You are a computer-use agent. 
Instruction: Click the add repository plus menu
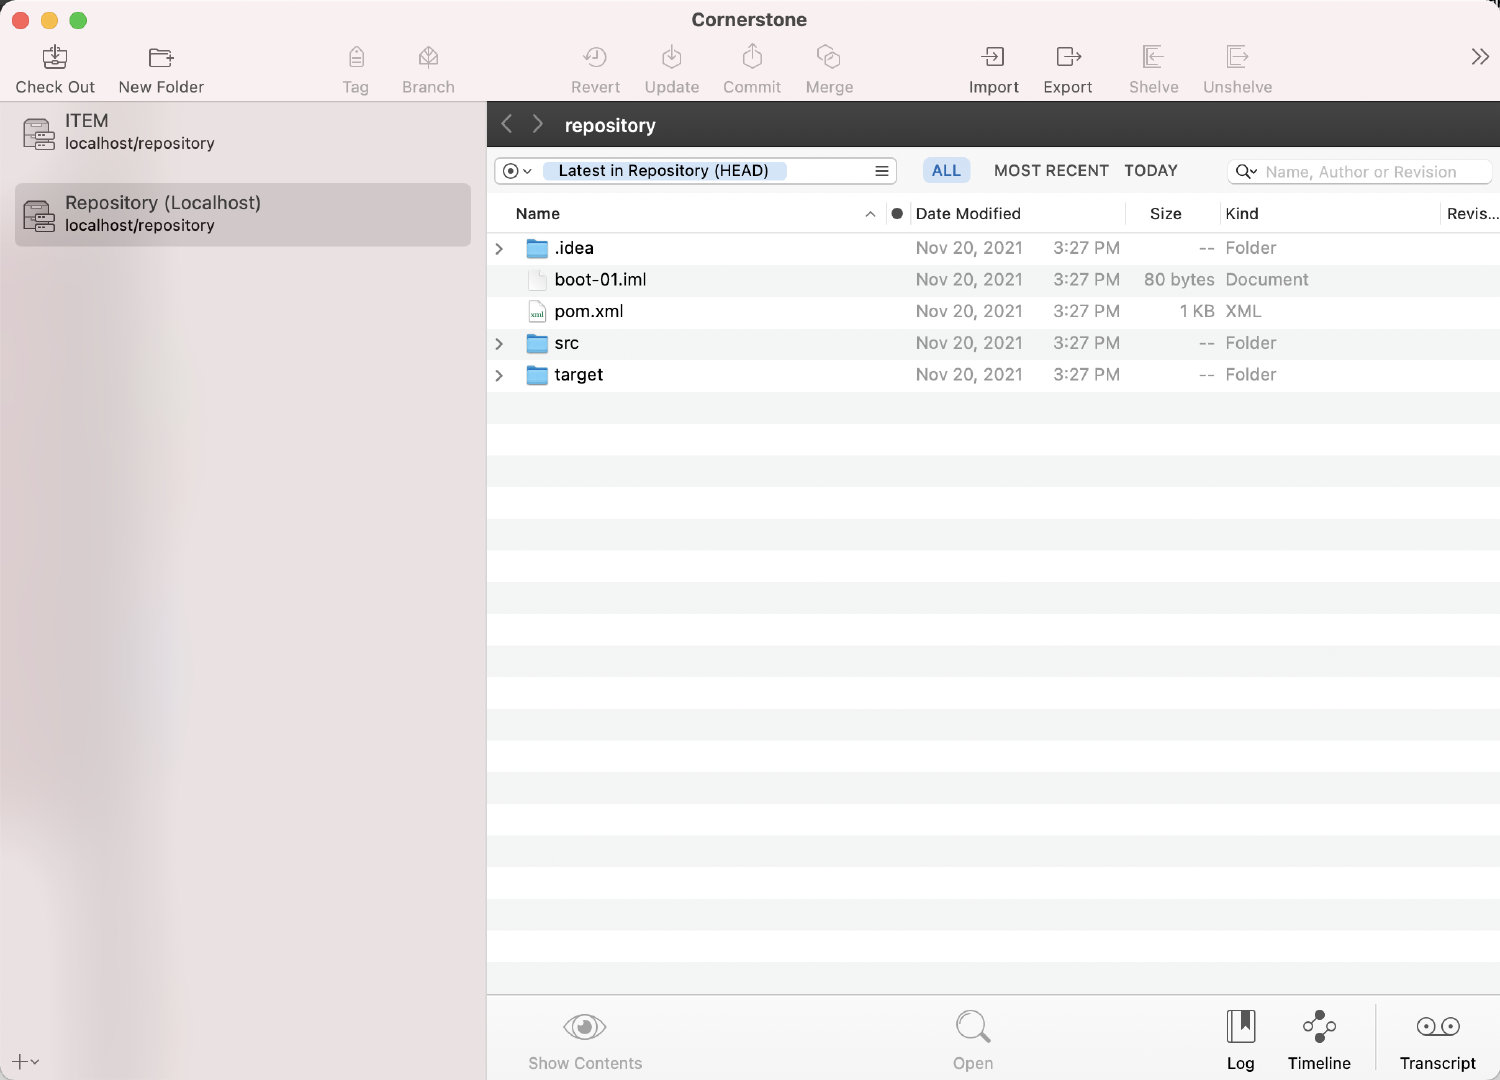tap(25, 1061)
